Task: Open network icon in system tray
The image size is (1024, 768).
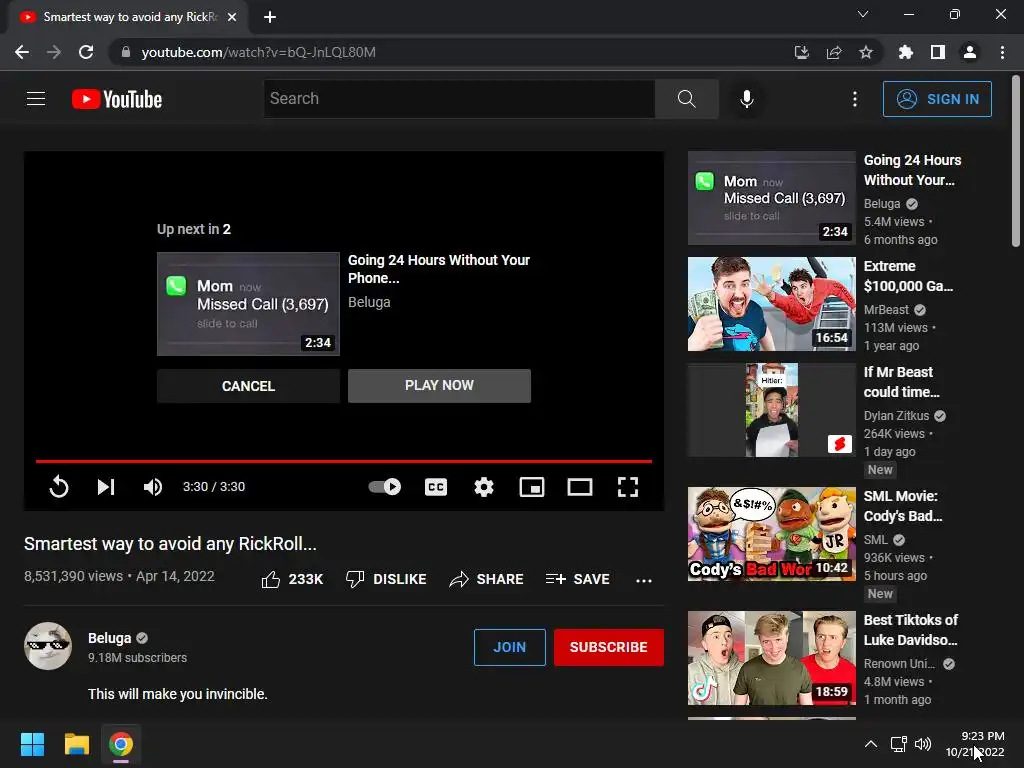Action: (x=899, y=744)
